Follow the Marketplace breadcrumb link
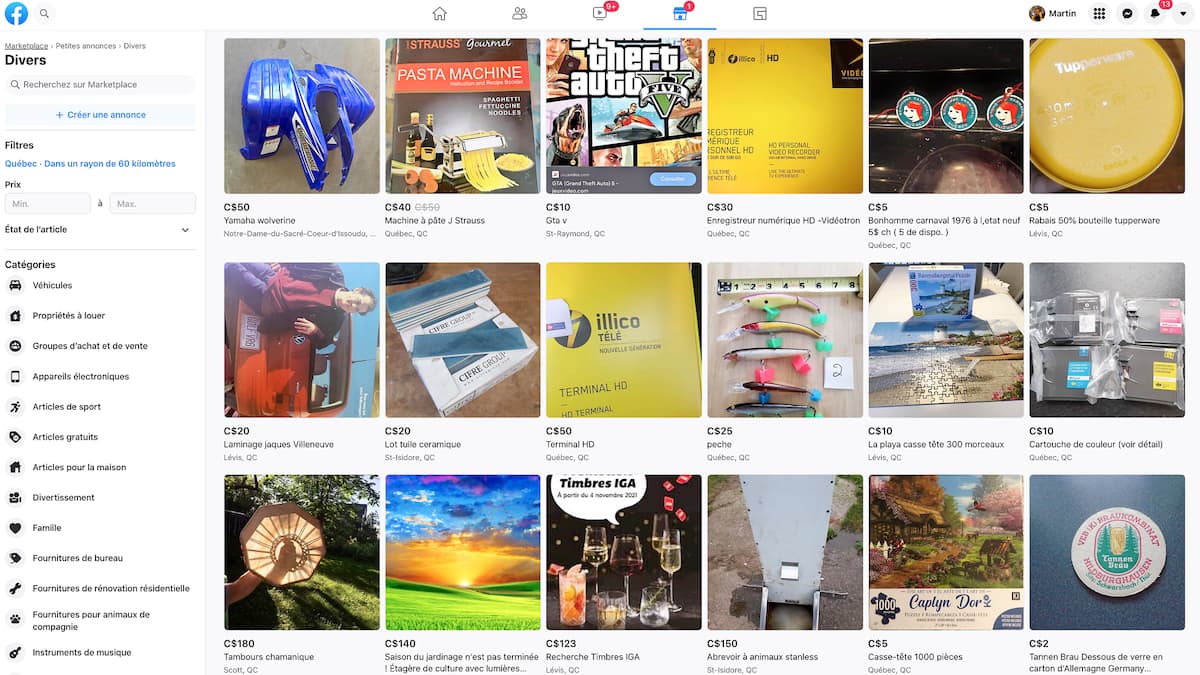 27,46
